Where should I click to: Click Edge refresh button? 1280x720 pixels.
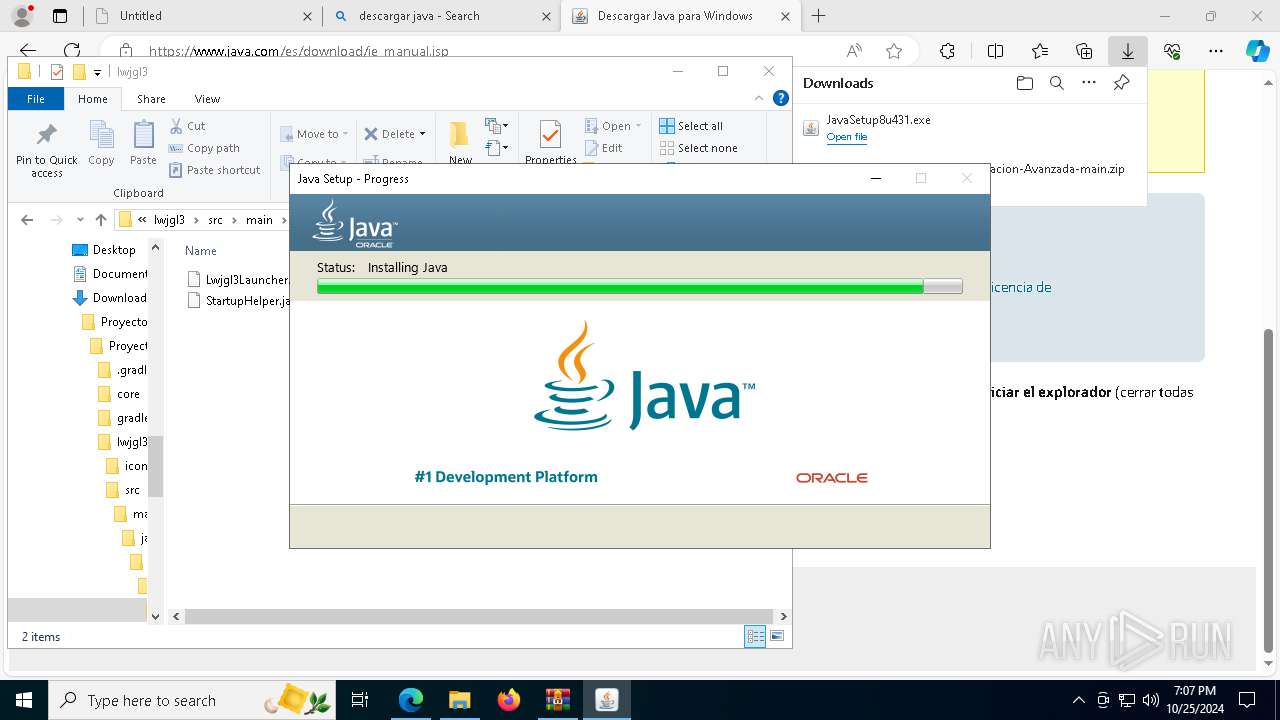72,51
